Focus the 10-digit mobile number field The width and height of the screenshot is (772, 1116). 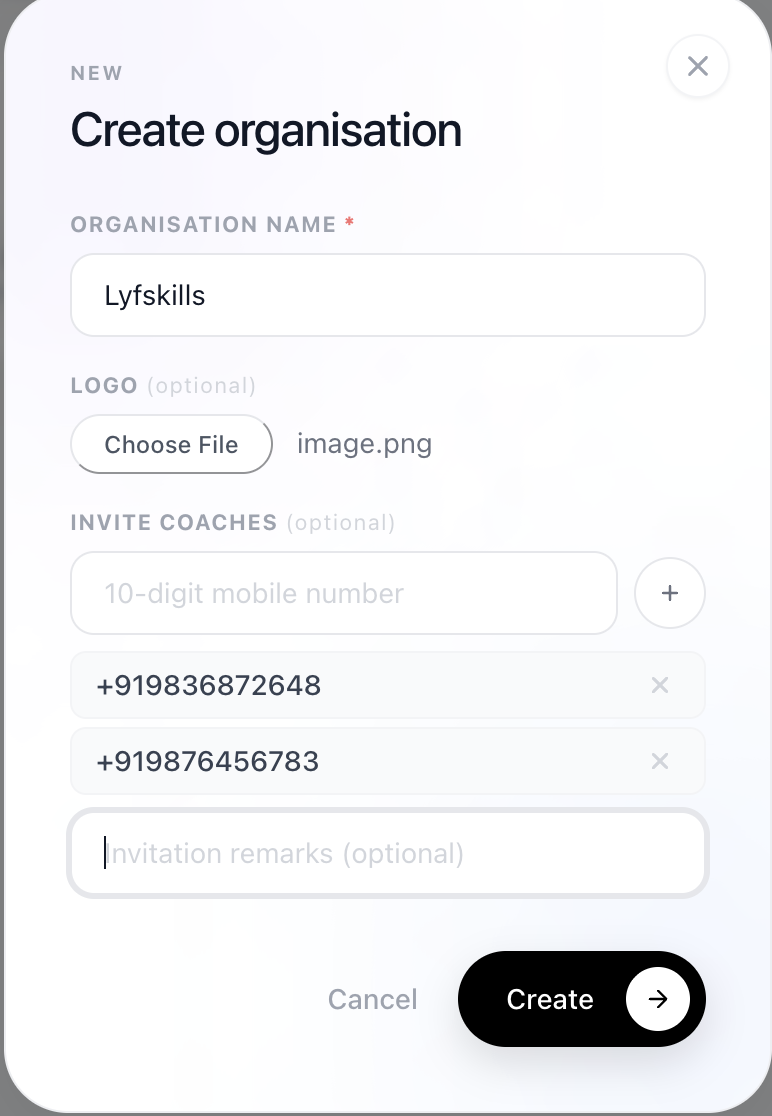pos(344,593)
